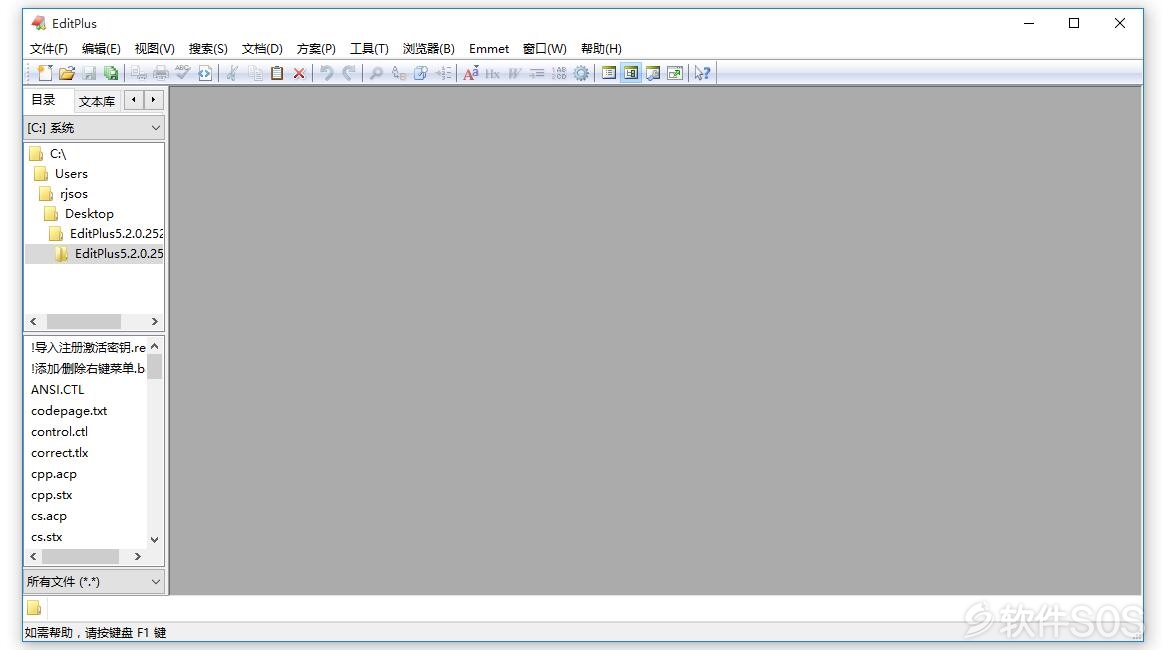Image resolution: width=1162 pixels, height=650 pixels.
Task: Click the Go to Line icon
Action: [442, 73]
